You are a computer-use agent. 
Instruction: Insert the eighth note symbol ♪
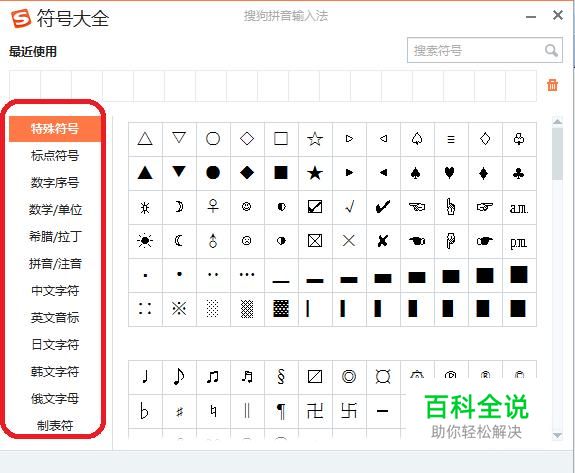[179, 377]
